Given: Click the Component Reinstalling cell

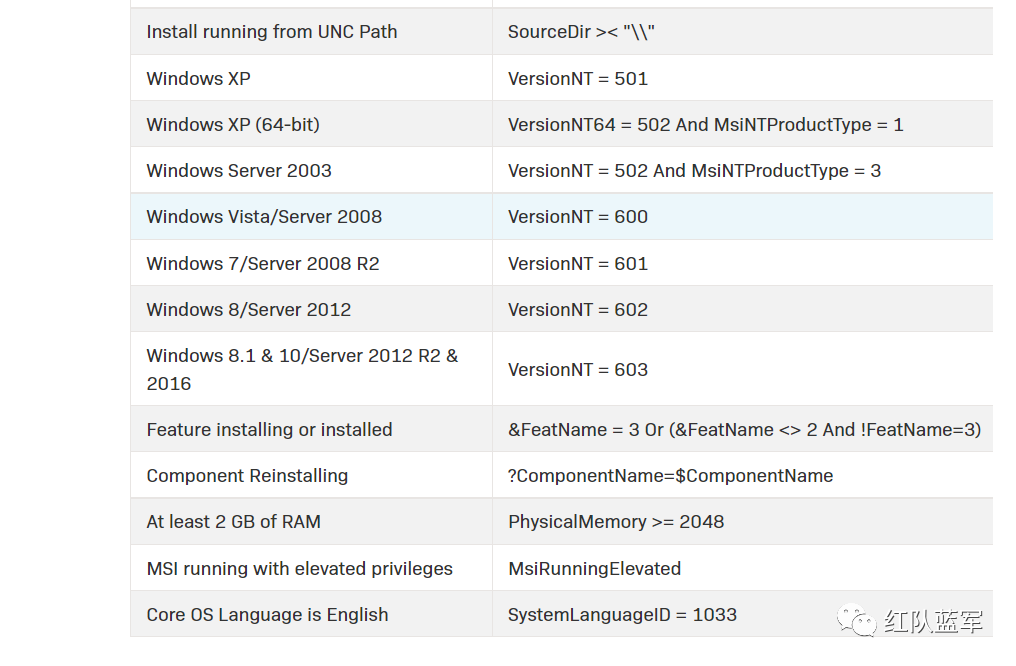Looking at the screenshot, I should (247, 476).
